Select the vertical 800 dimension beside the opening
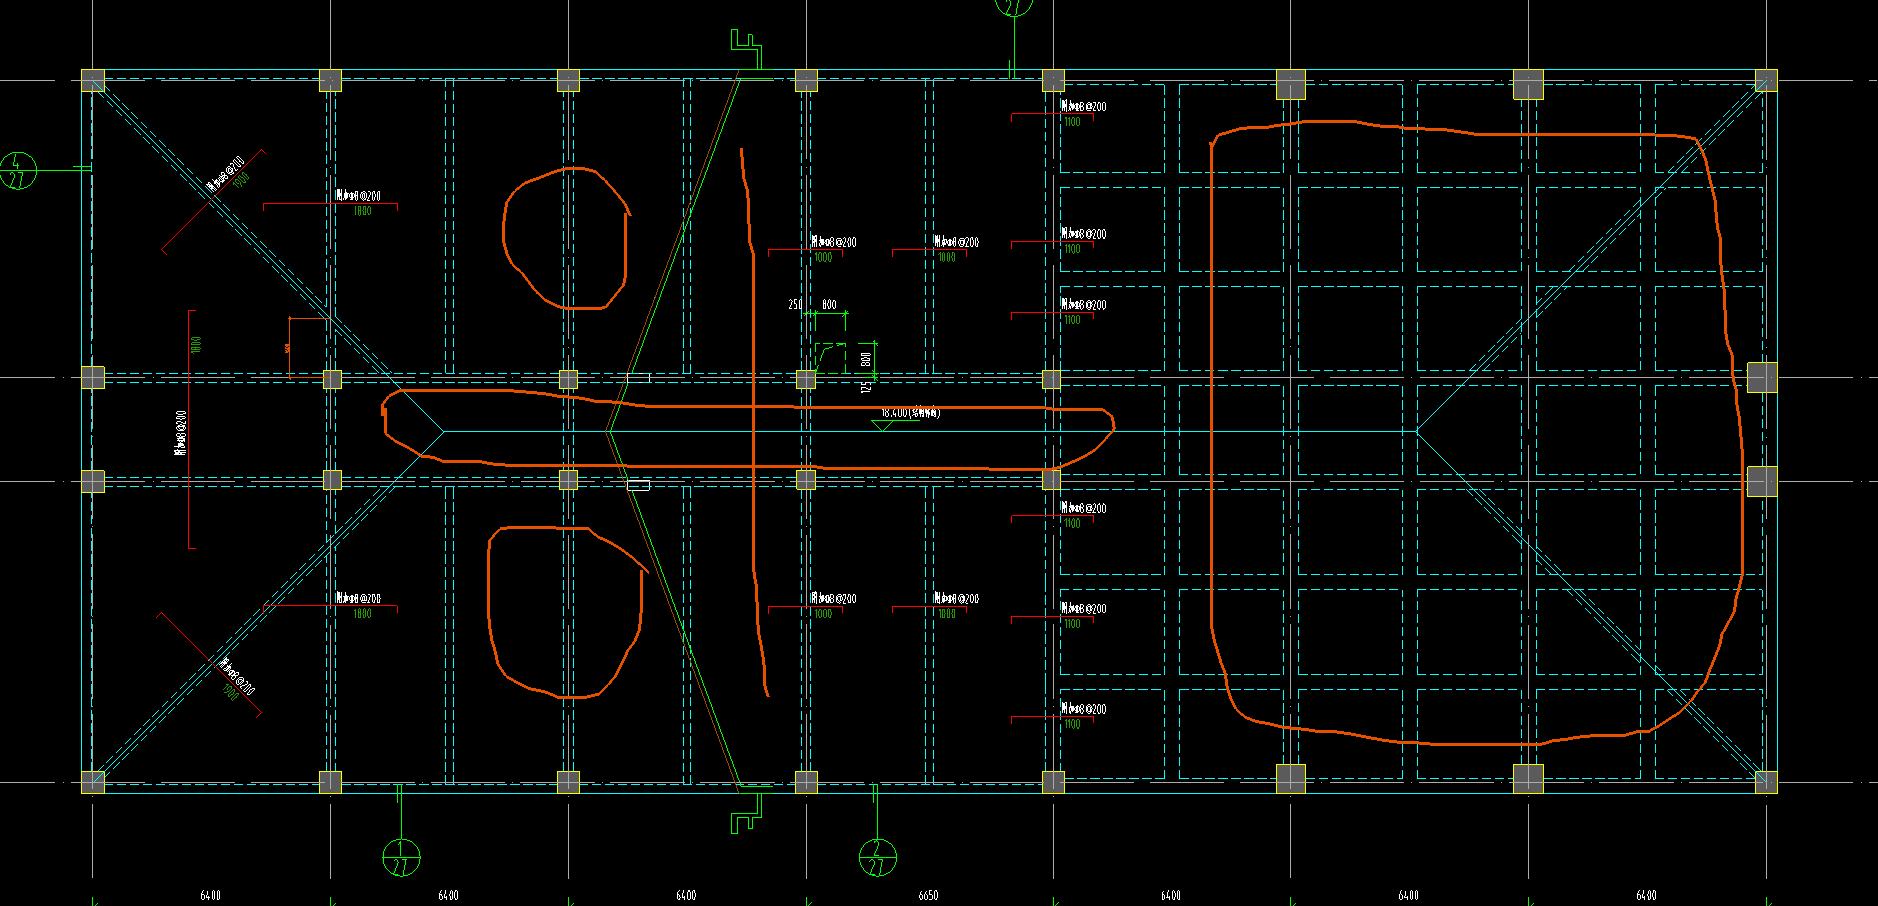1878x906 pixels. [866, 358]
